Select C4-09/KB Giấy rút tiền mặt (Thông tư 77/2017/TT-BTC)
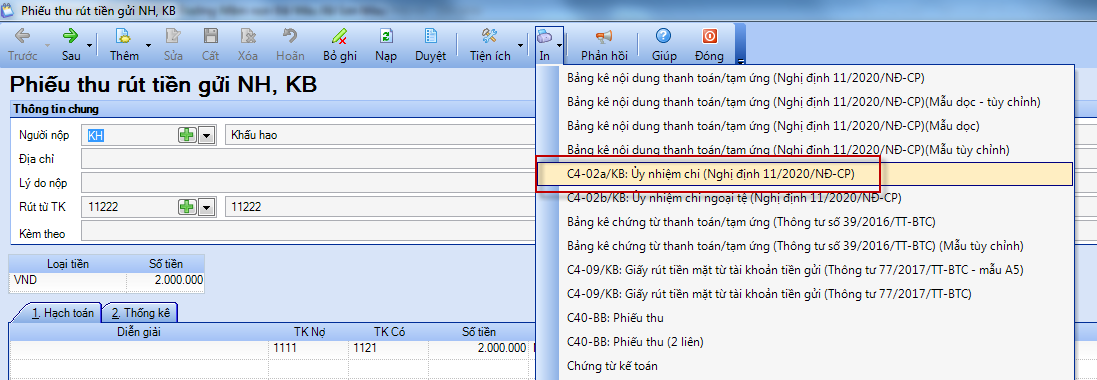The image size is (1097, 380). pyautogui.click(x=805, y=293)
